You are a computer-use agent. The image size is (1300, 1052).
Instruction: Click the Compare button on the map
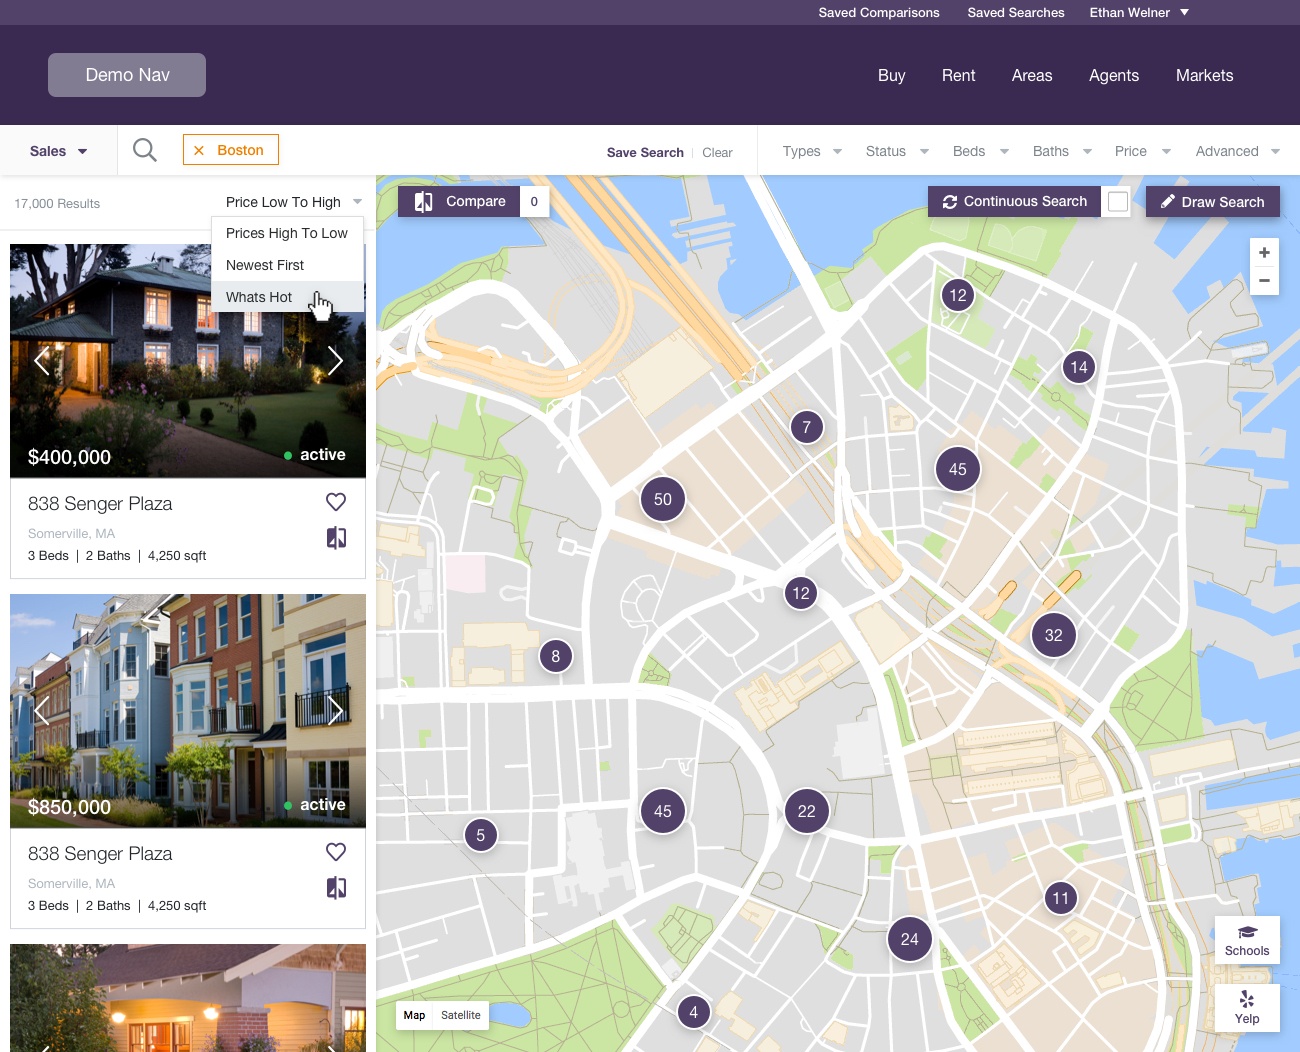pos(460,201)
